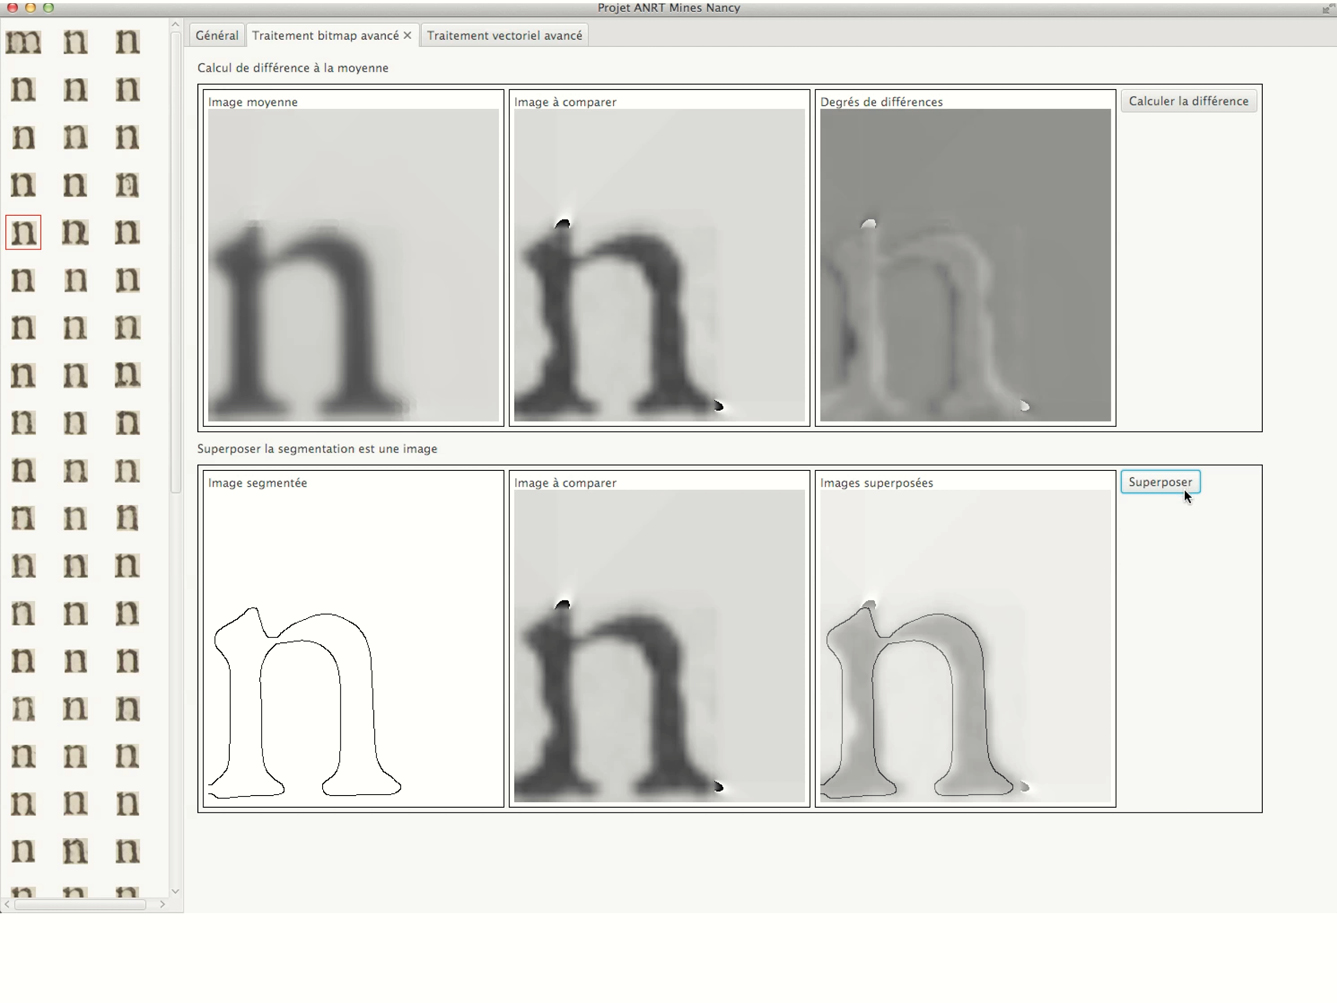Select the Traitement bitmap avancé tab
The width and height of the screenshot is (1337, 1003).
(325, 35)
